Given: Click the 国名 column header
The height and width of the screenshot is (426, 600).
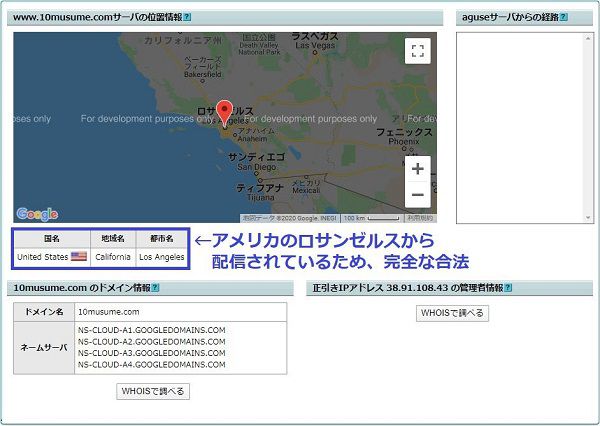Looking at the screenshot, I should click(x=52, y=238).
